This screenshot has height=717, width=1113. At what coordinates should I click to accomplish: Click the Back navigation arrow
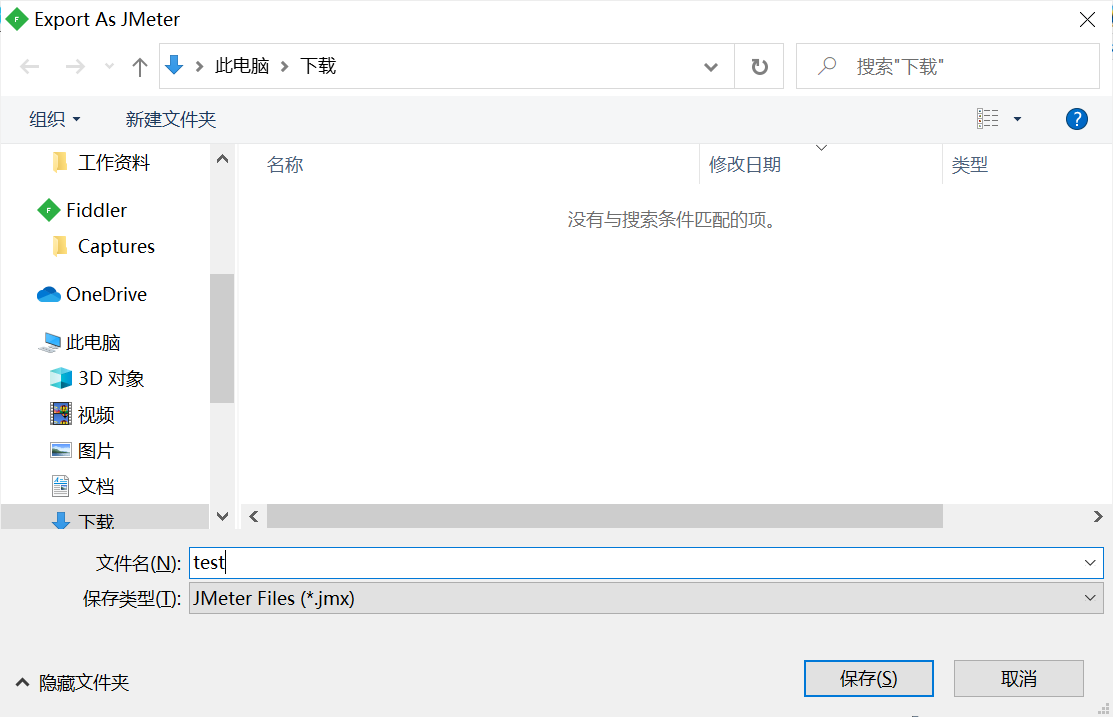[30, 67]
